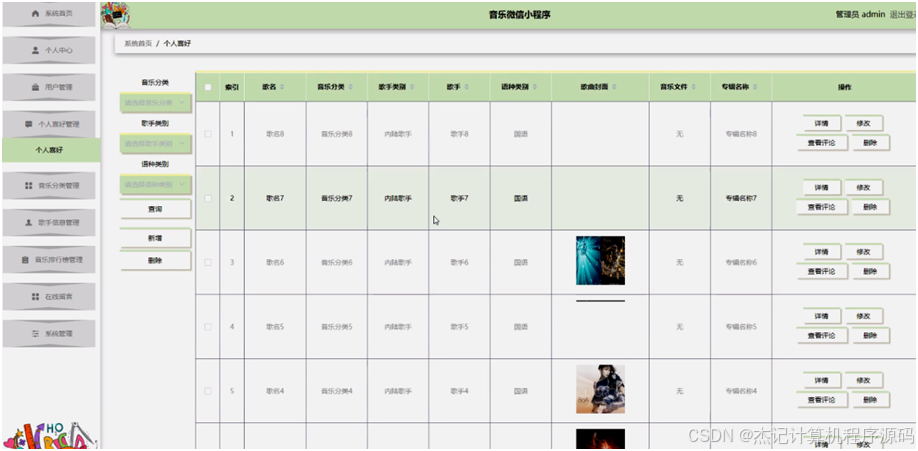
Task: Open cover image of 歌名6 row
Action: [600, 261]
